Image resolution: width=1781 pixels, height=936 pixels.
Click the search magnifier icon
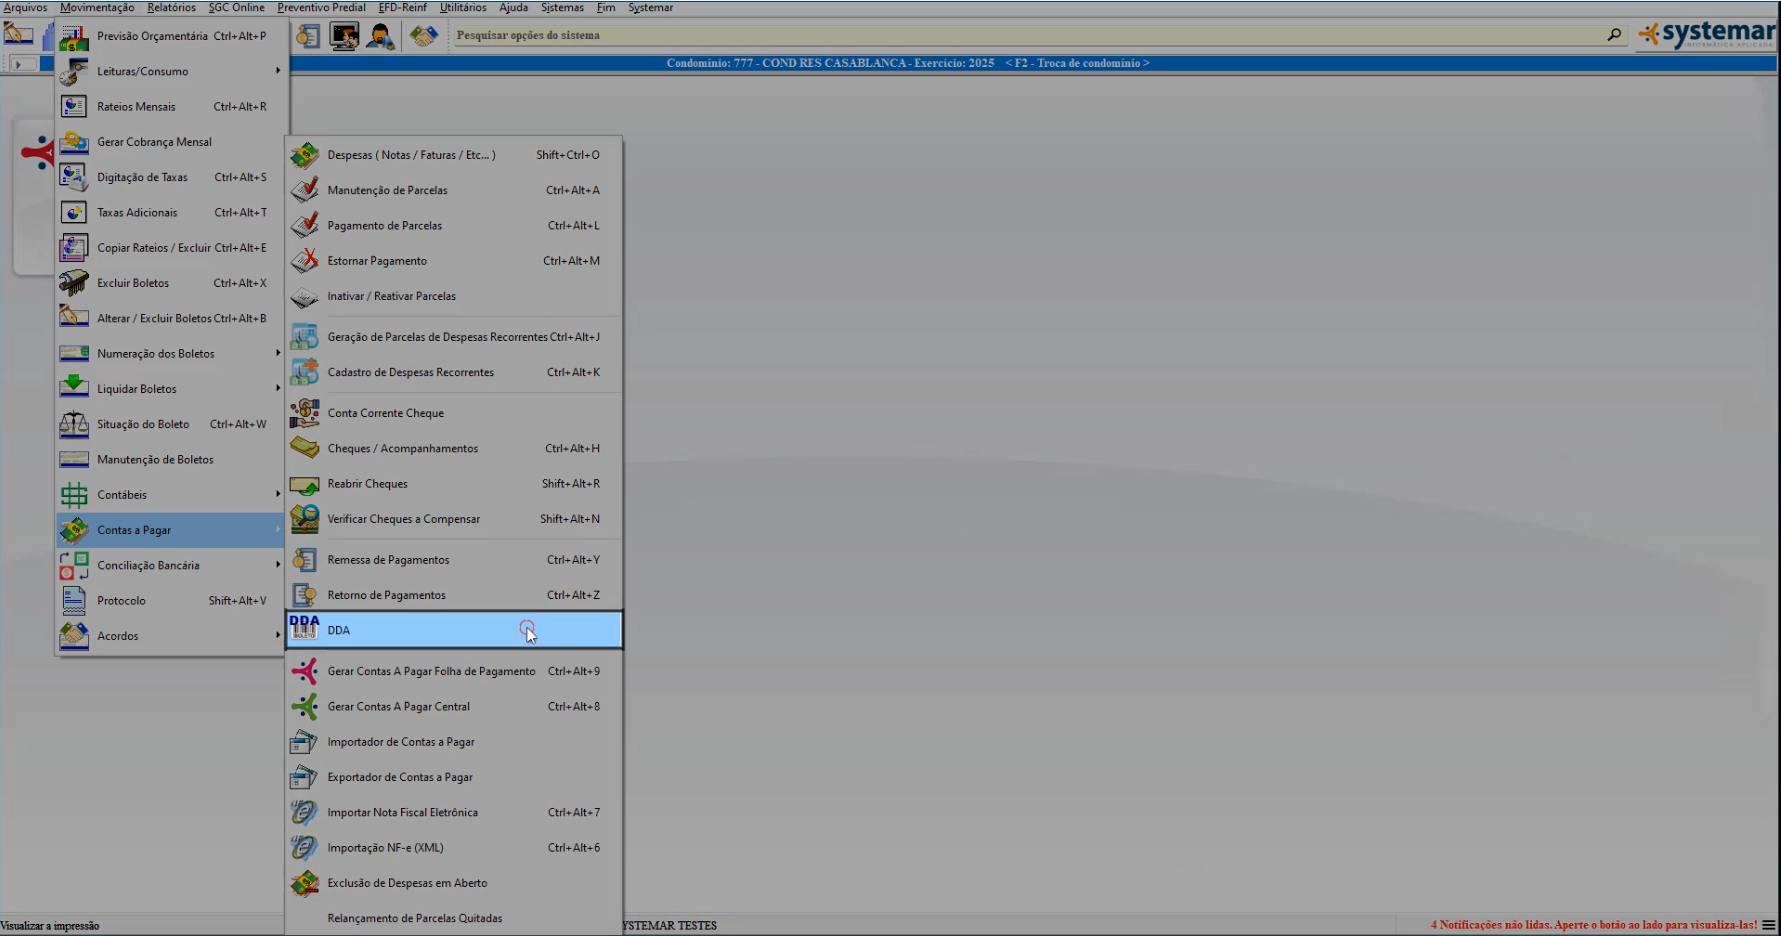1613,35
